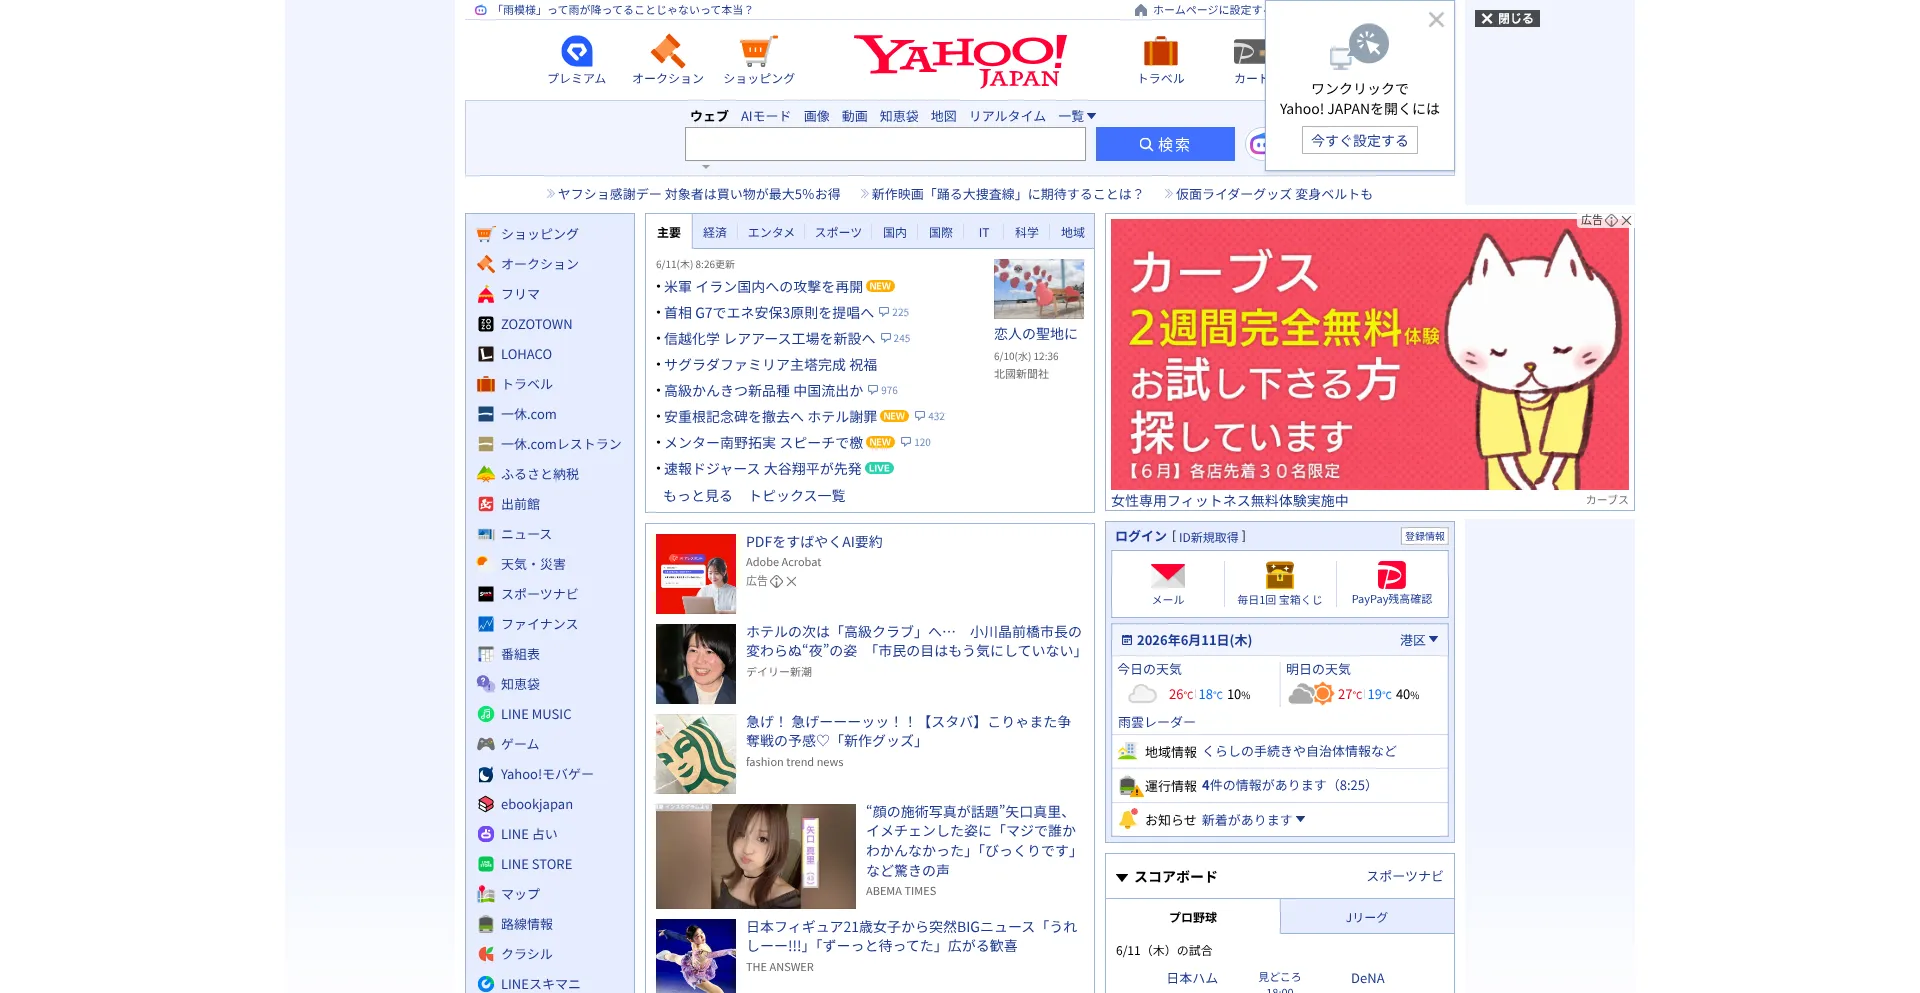Image resolution: width=1920 pixels, height=993 pixels.
Task: Click the sidebar LINE MUSIC icon
Action: [x=486, y=714]
